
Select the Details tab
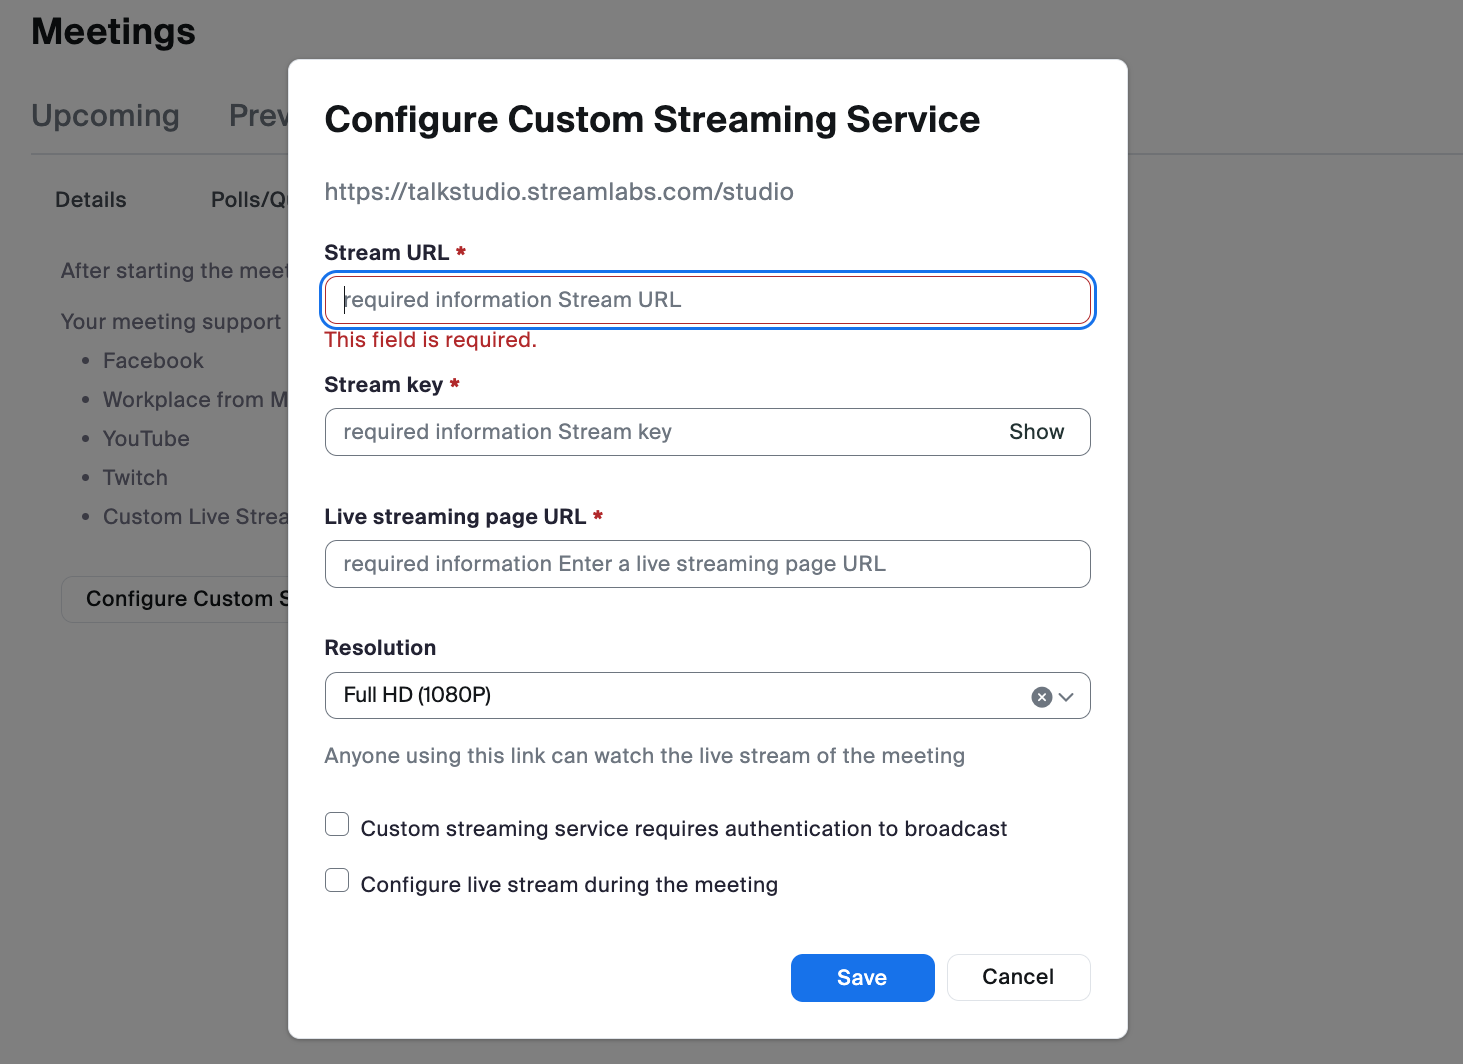(90, 199)
